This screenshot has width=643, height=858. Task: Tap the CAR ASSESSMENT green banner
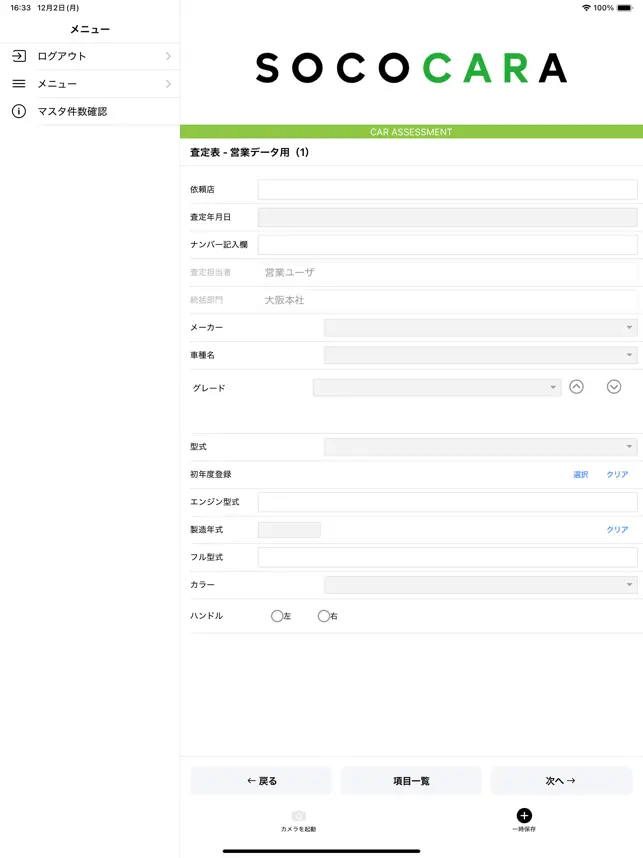[411, 131]
